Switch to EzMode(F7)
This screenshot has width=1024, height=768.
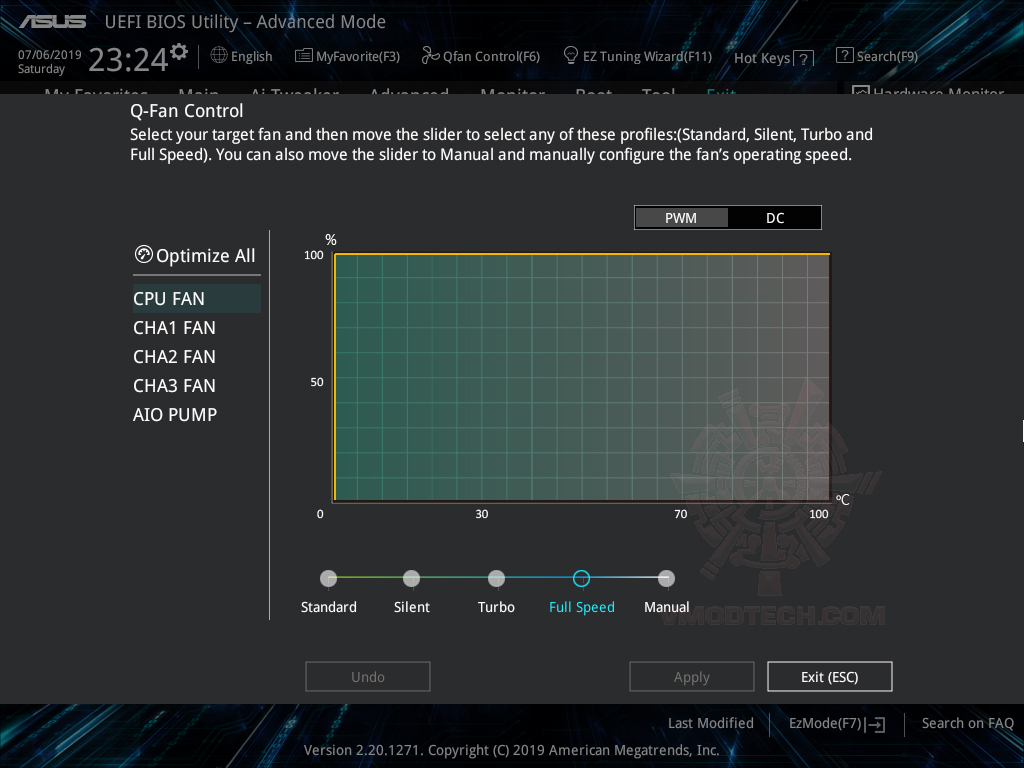836,723
